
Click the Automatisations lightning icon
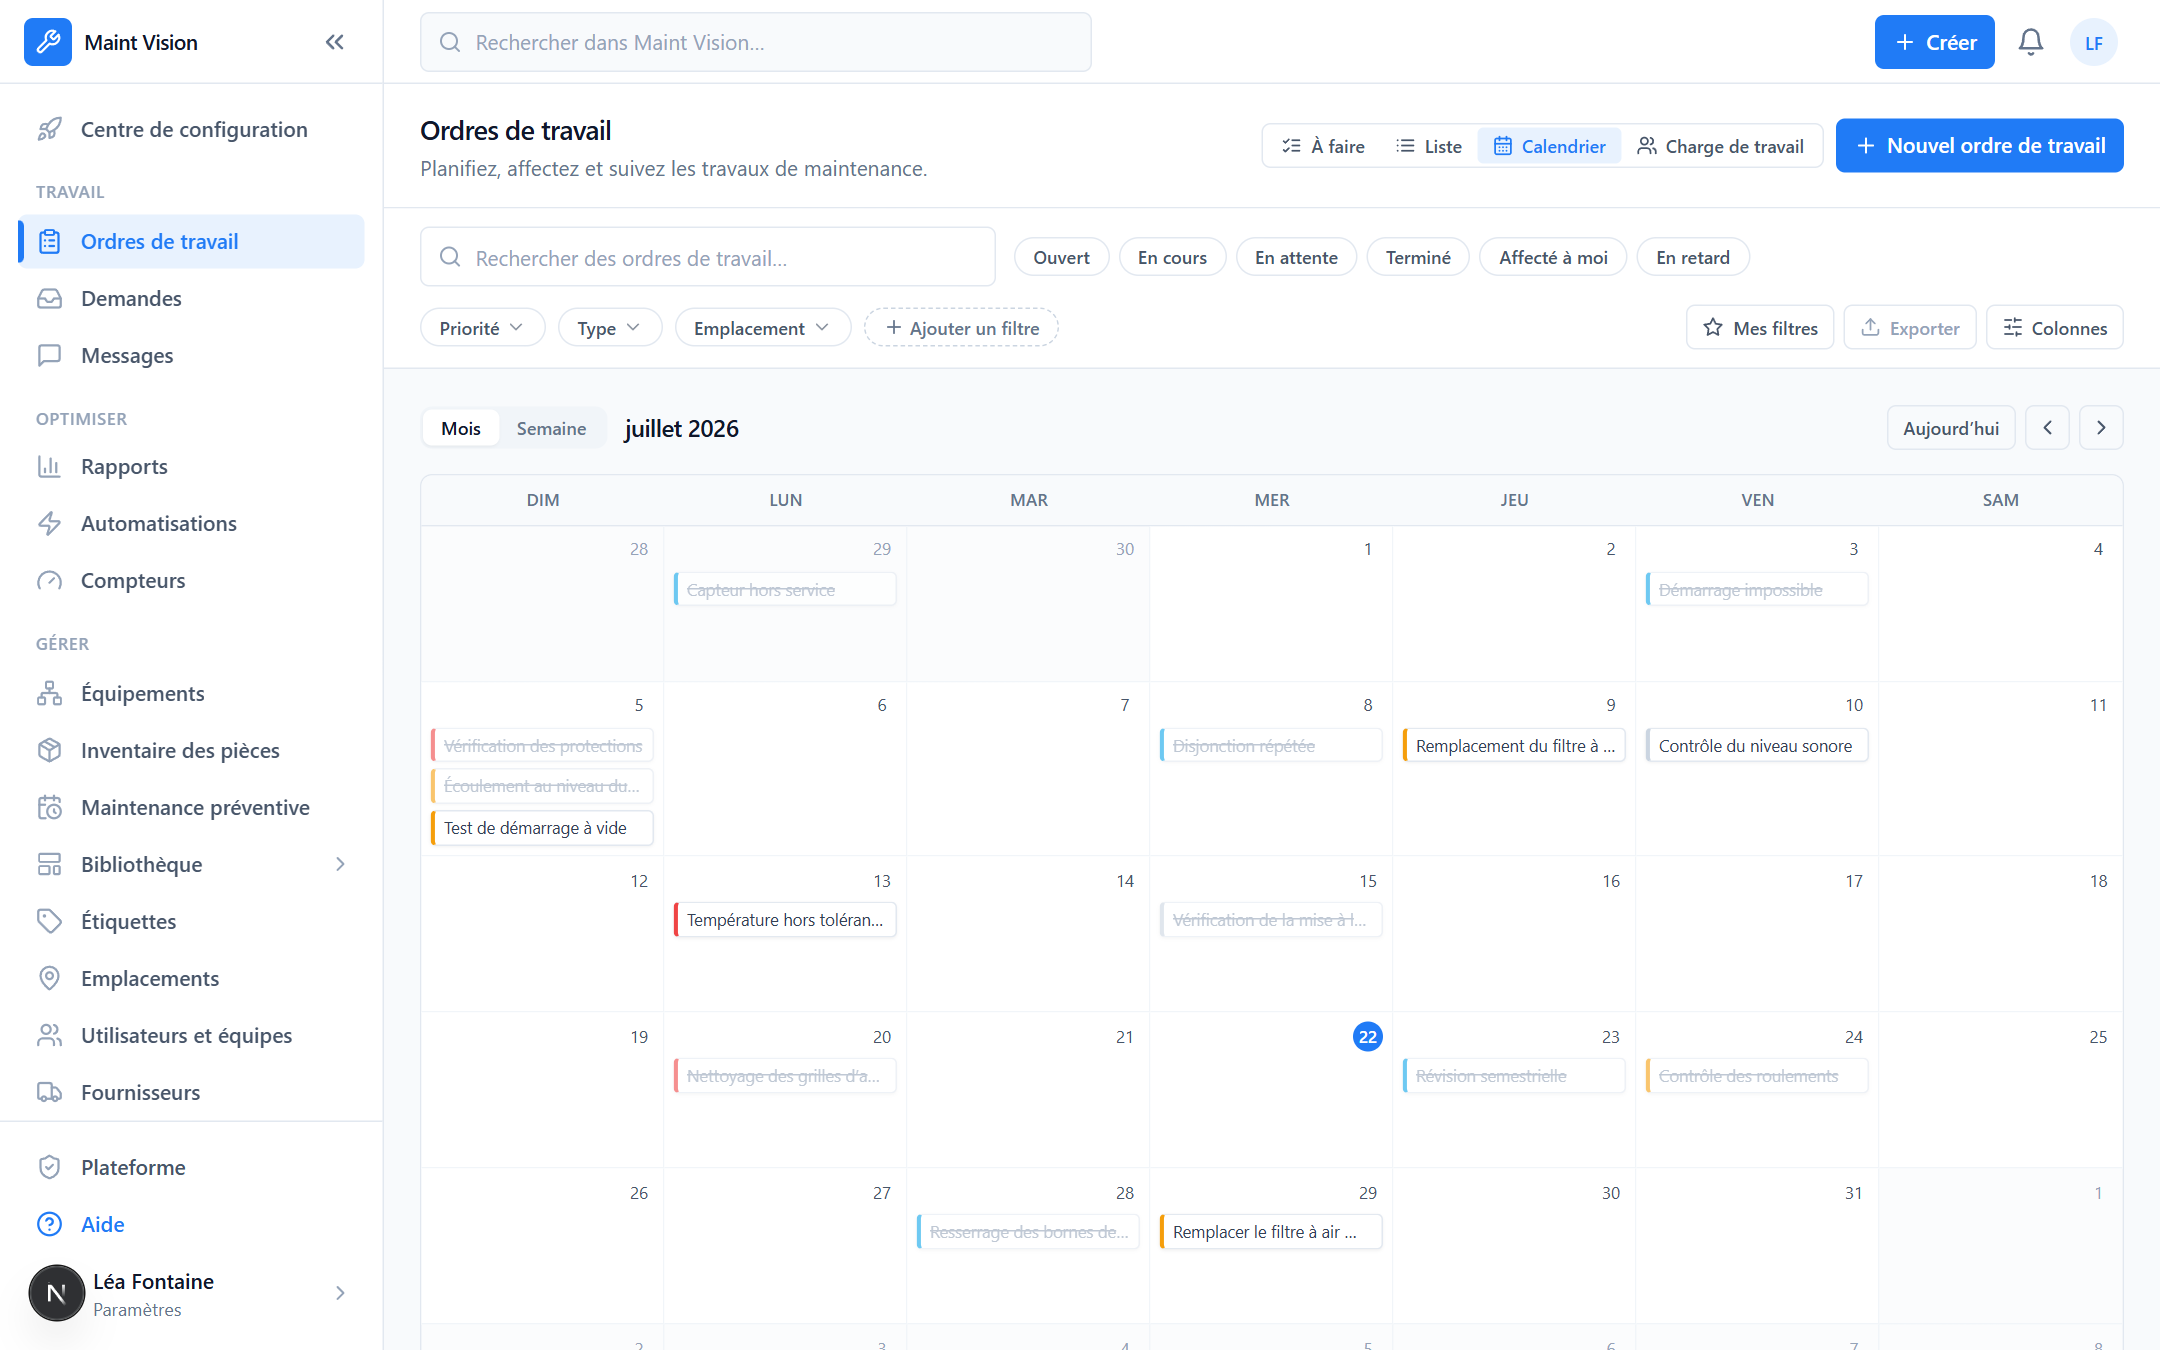(x=49, y=523)
